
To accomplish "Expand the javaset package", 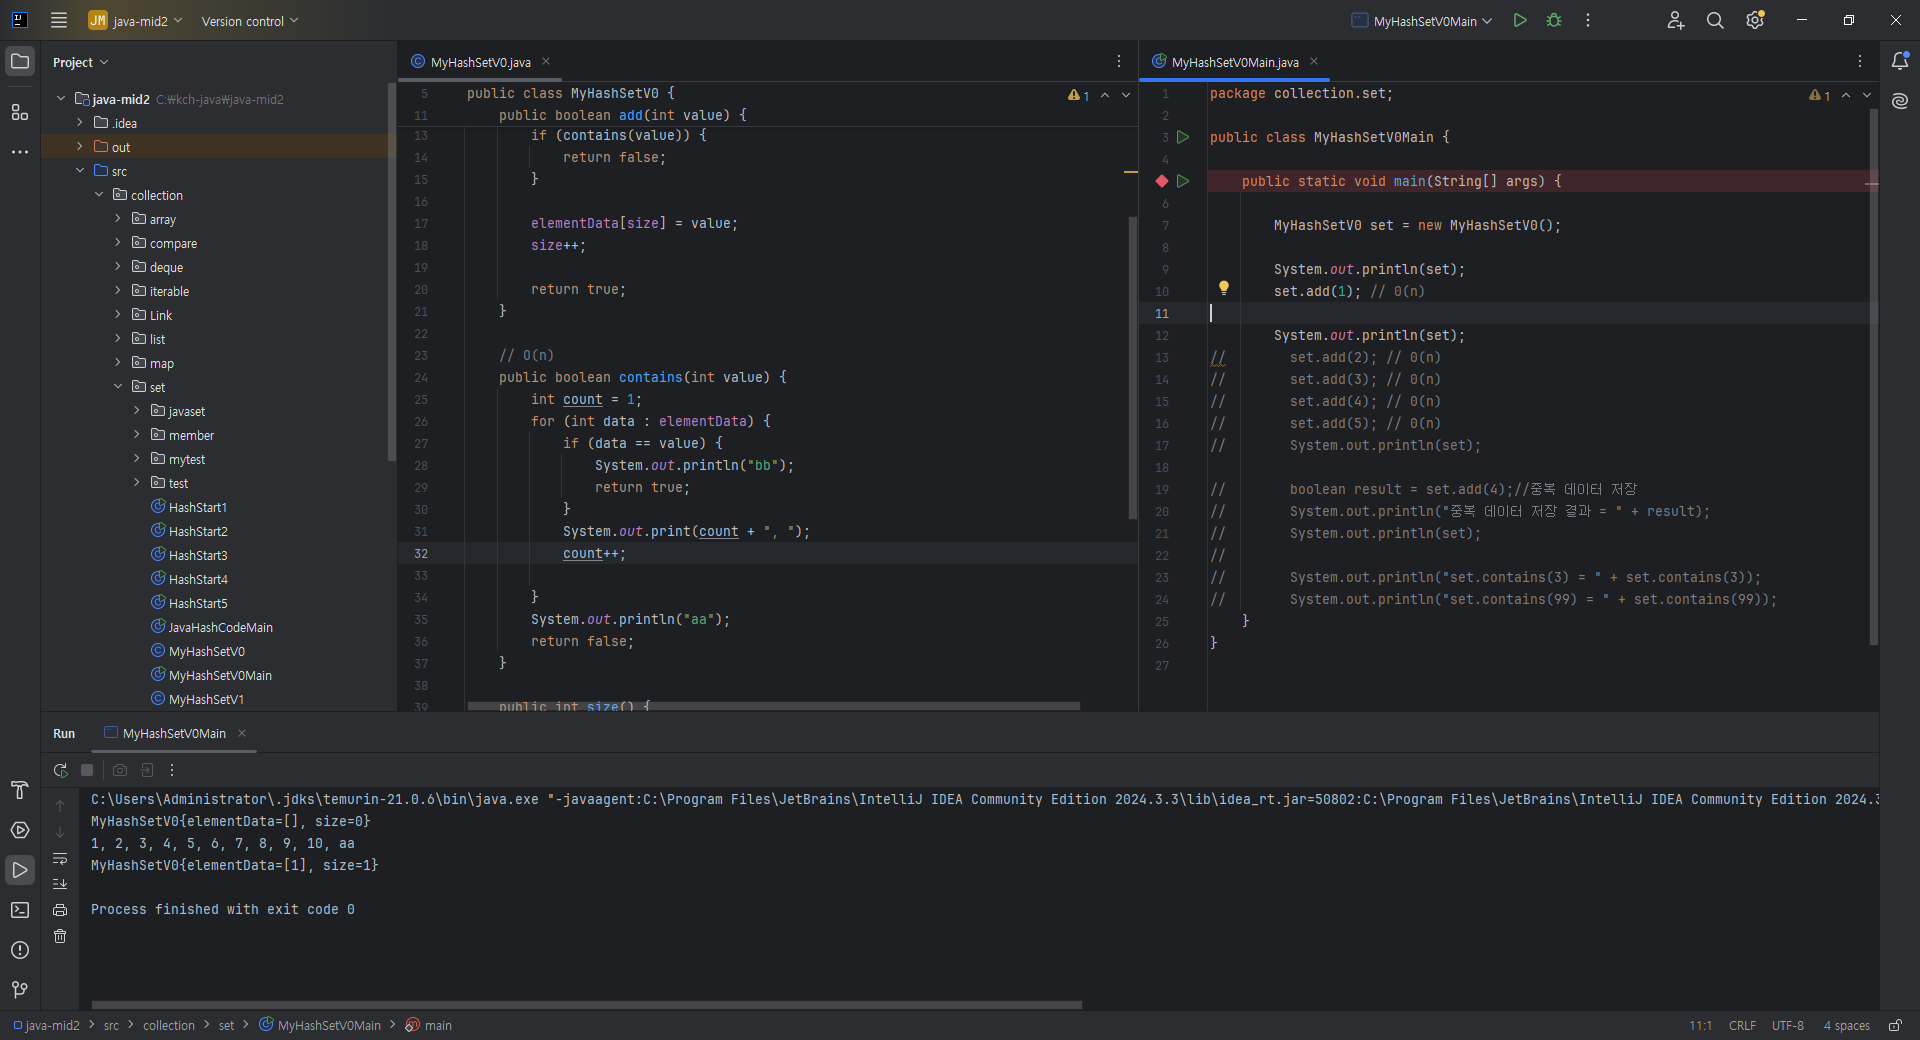I will (x=137, y=410).
